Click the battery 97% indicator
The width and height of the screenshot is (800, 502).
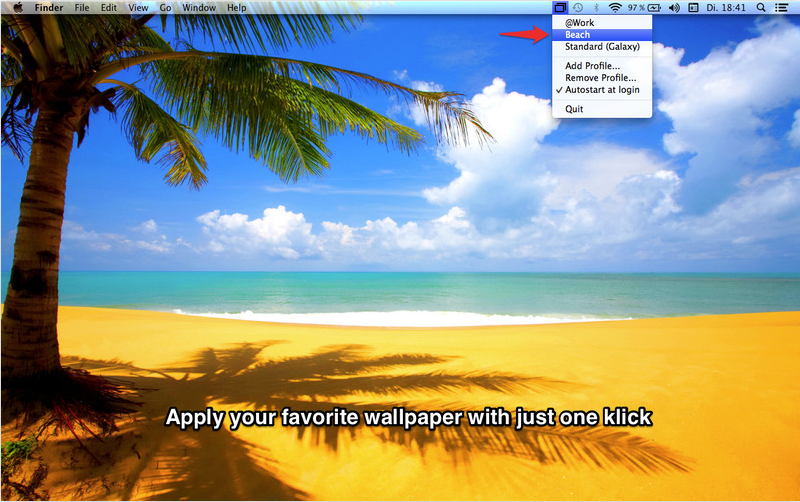tap(644, 7)
